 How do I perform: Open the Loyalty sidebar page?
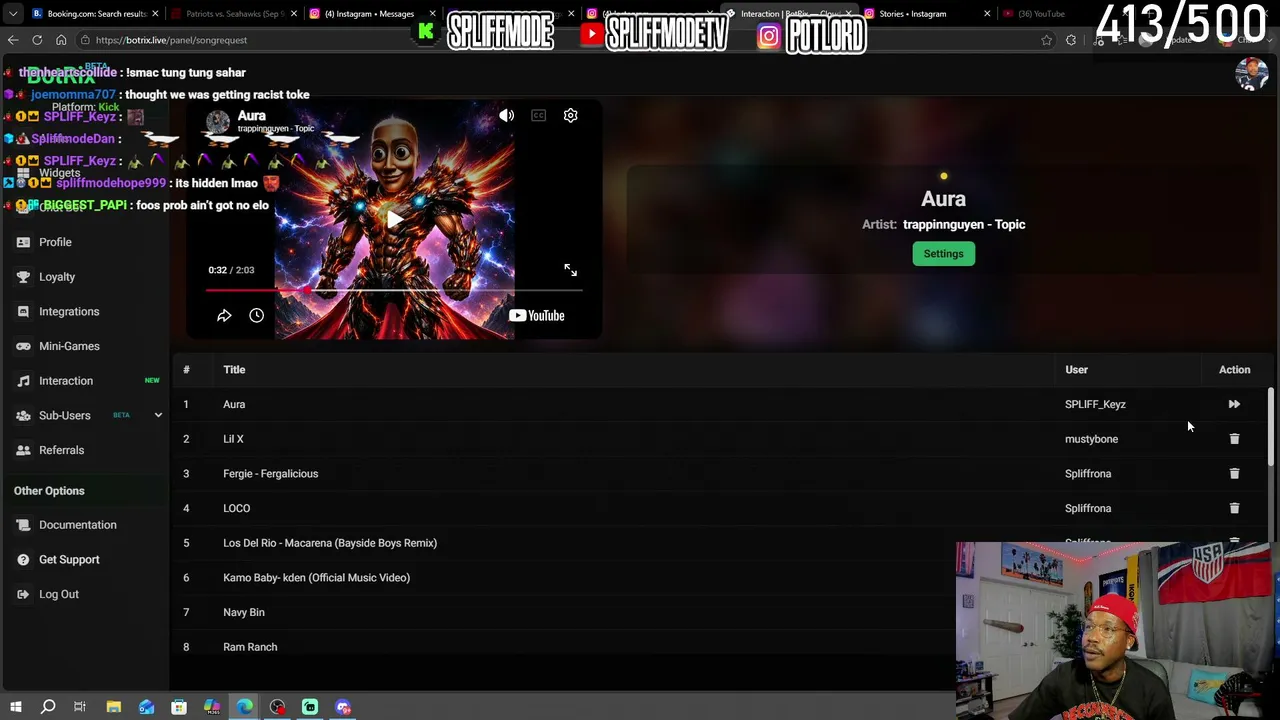(x=57, y=277)
